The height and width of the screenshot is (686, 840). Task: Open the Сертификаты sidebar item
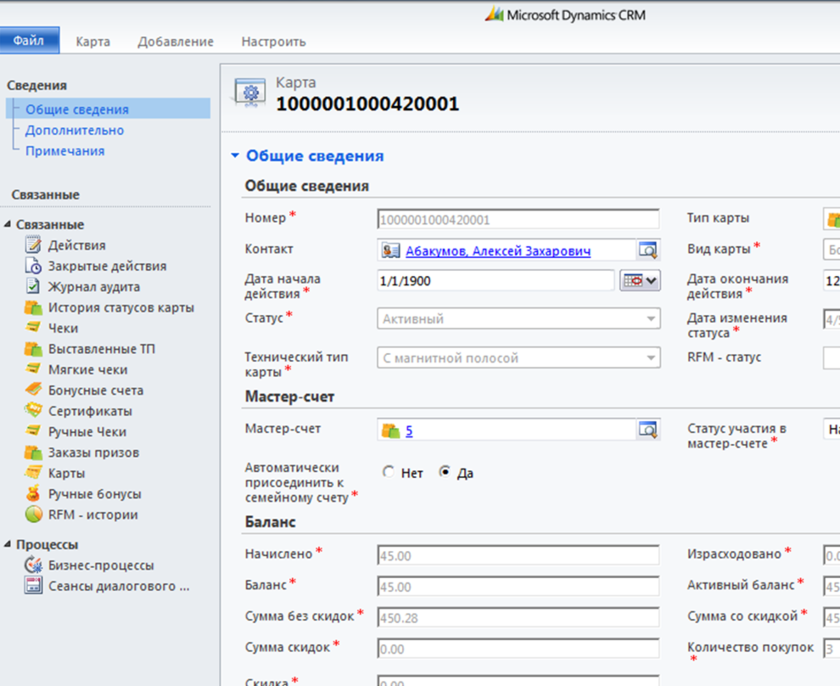90,411
